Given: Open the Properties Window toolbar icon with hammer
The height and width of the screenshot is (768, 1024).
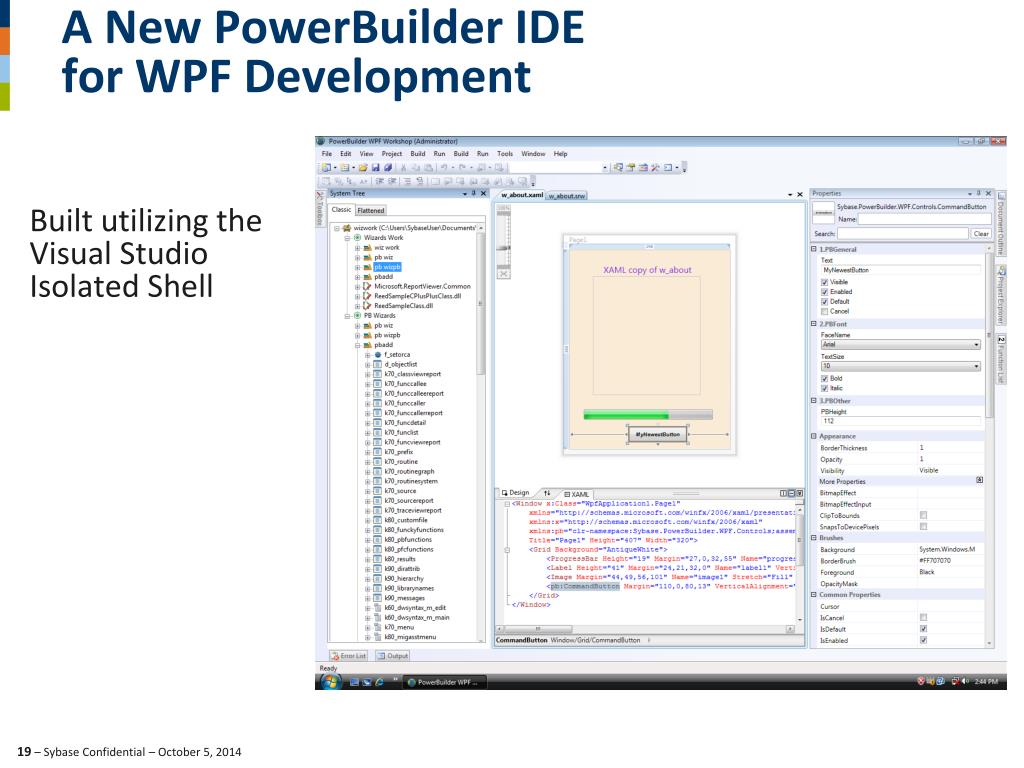Looking at the screenshot, I should tap(631, 168).
